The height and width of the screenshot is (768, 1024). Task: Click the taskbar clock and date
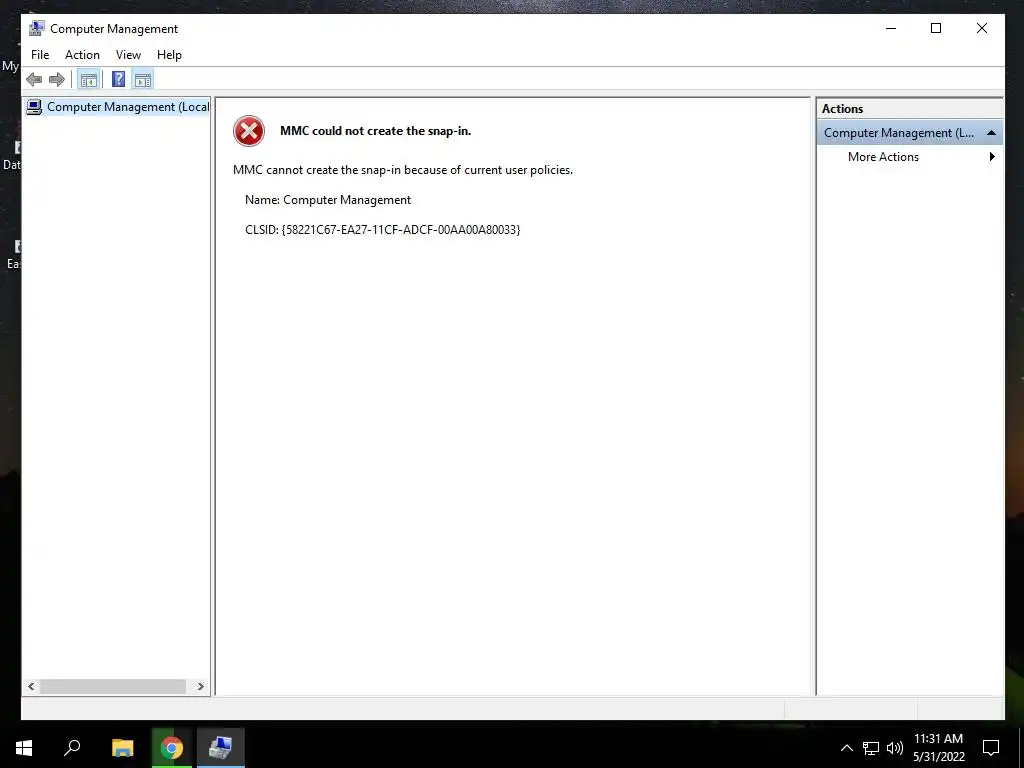[x=938, y=748]
